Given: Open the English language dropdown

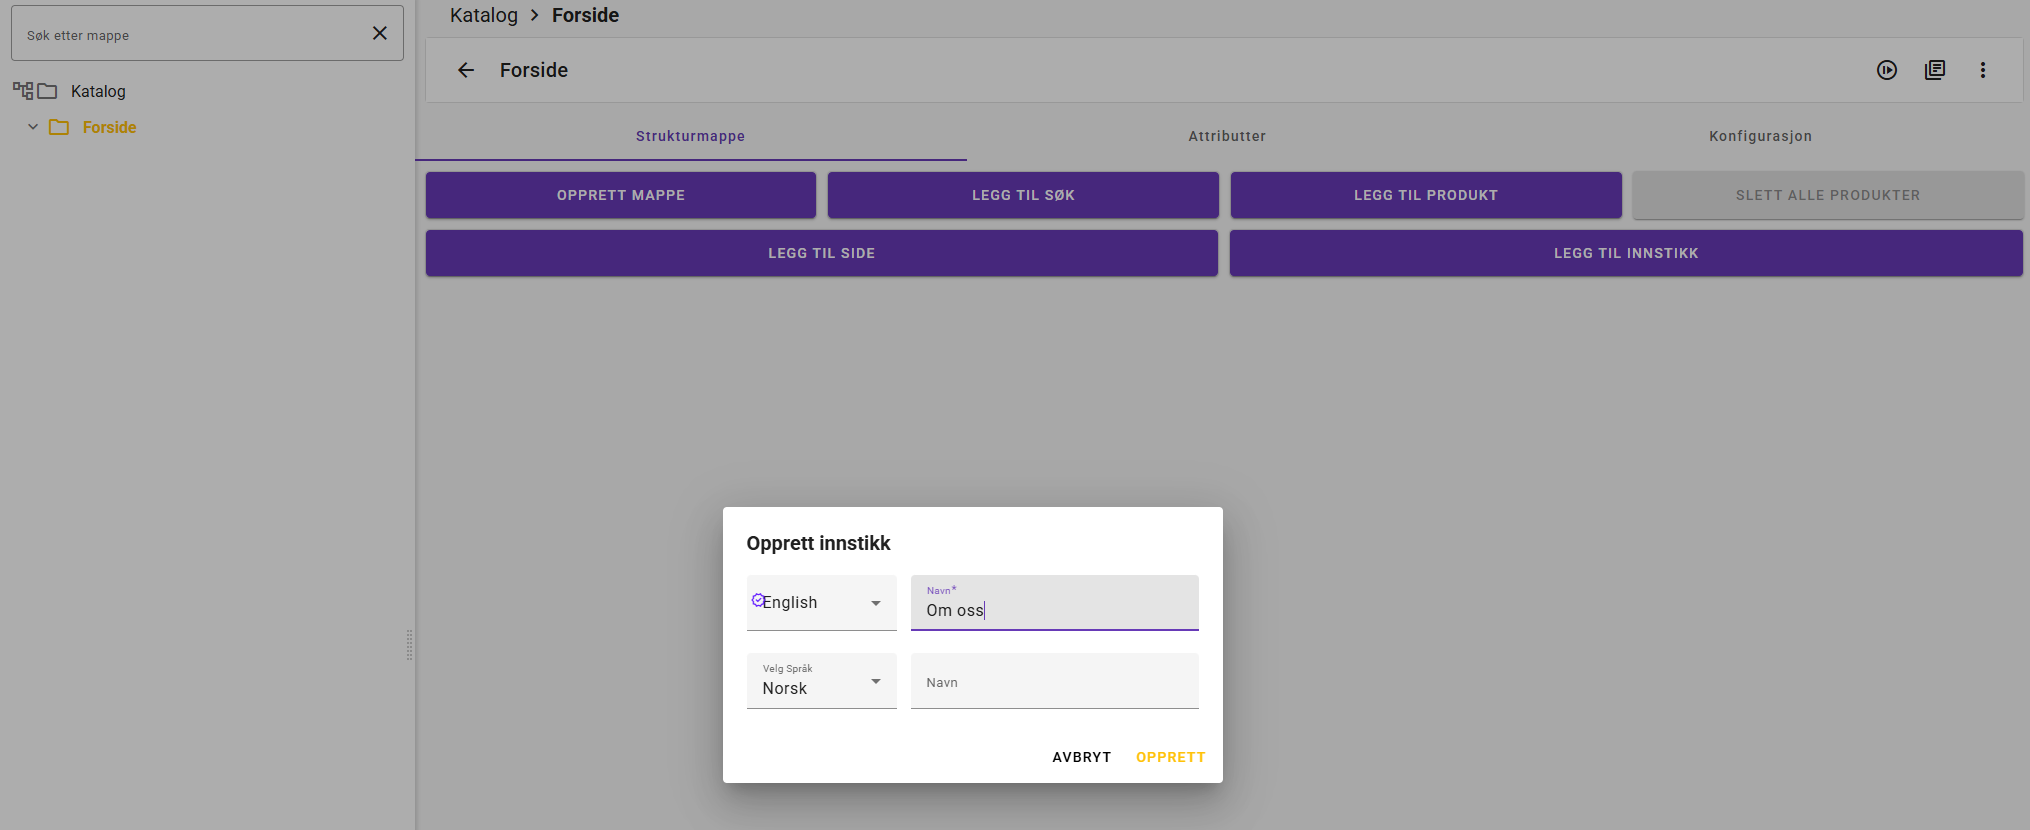Looking at the screenshot, I should pyautogui.click(x=875, y=603).
